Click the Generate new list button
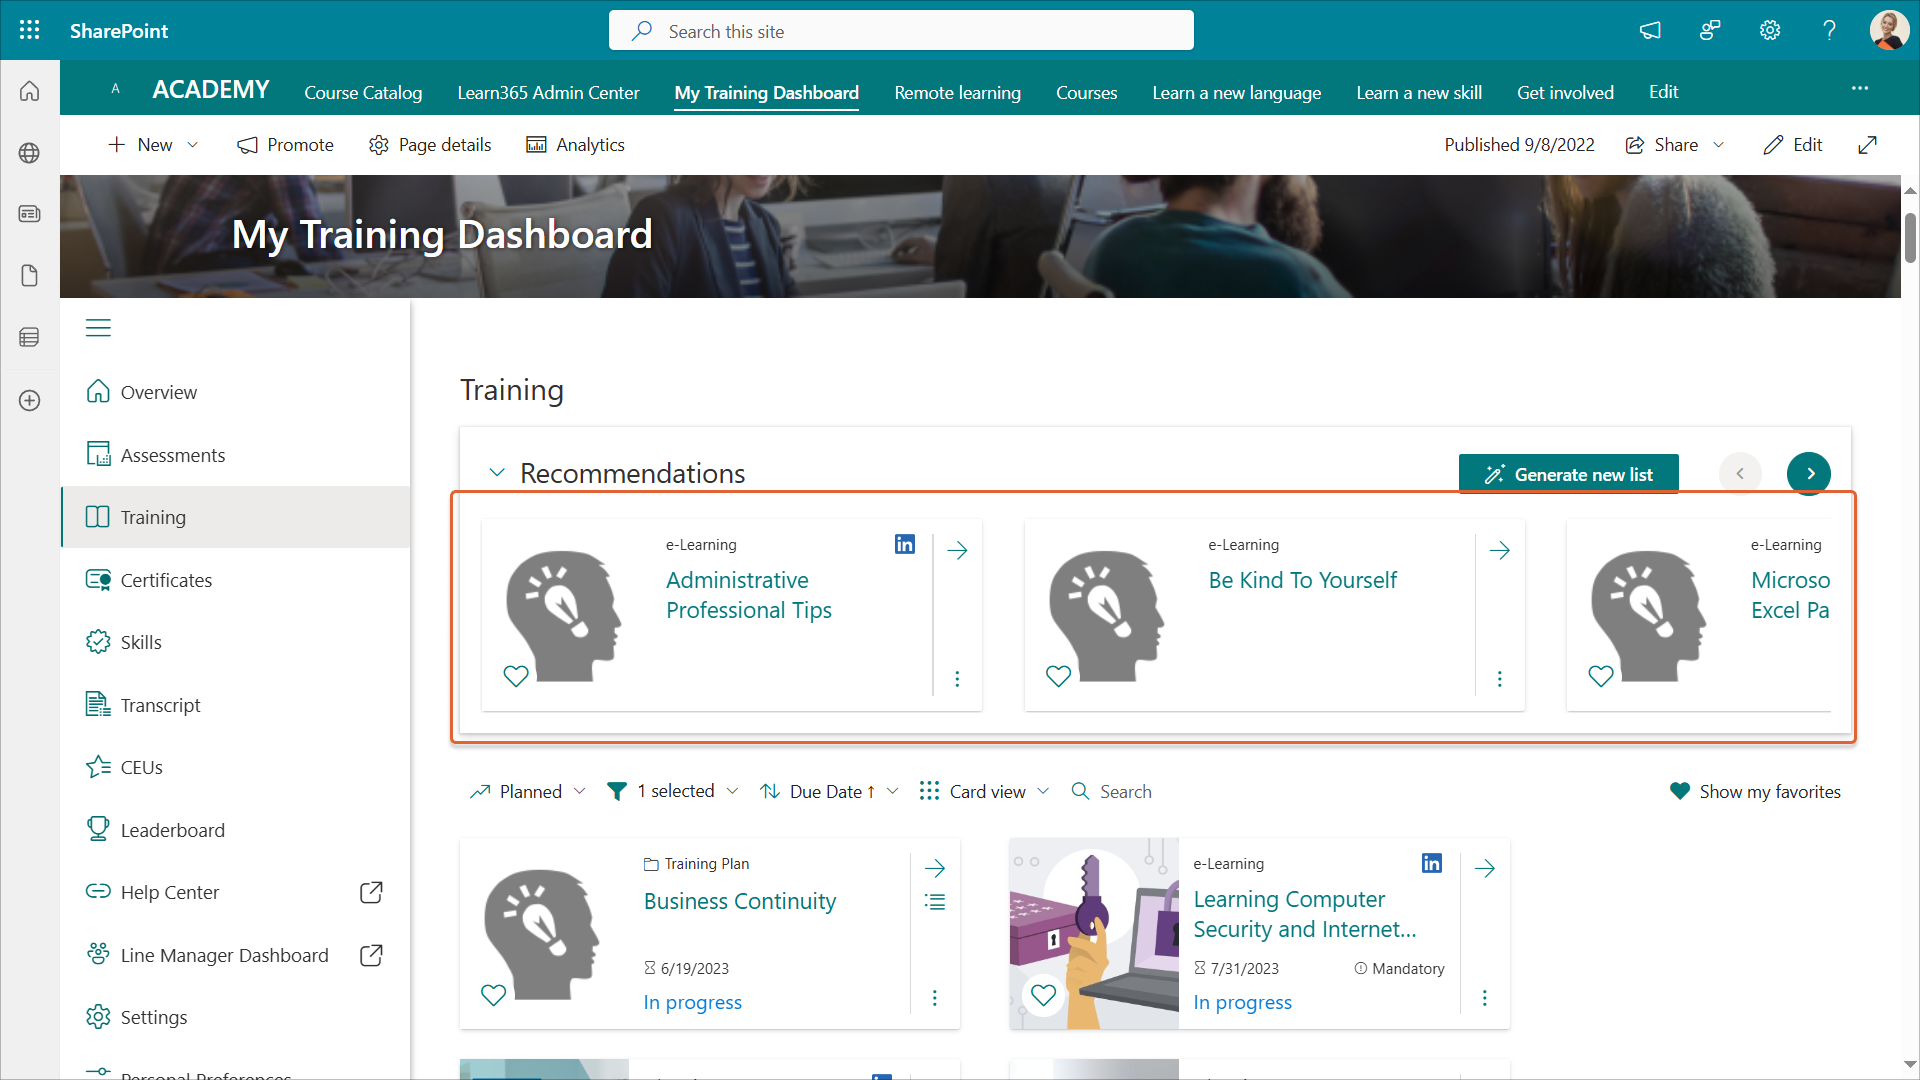 [1568, 474]
